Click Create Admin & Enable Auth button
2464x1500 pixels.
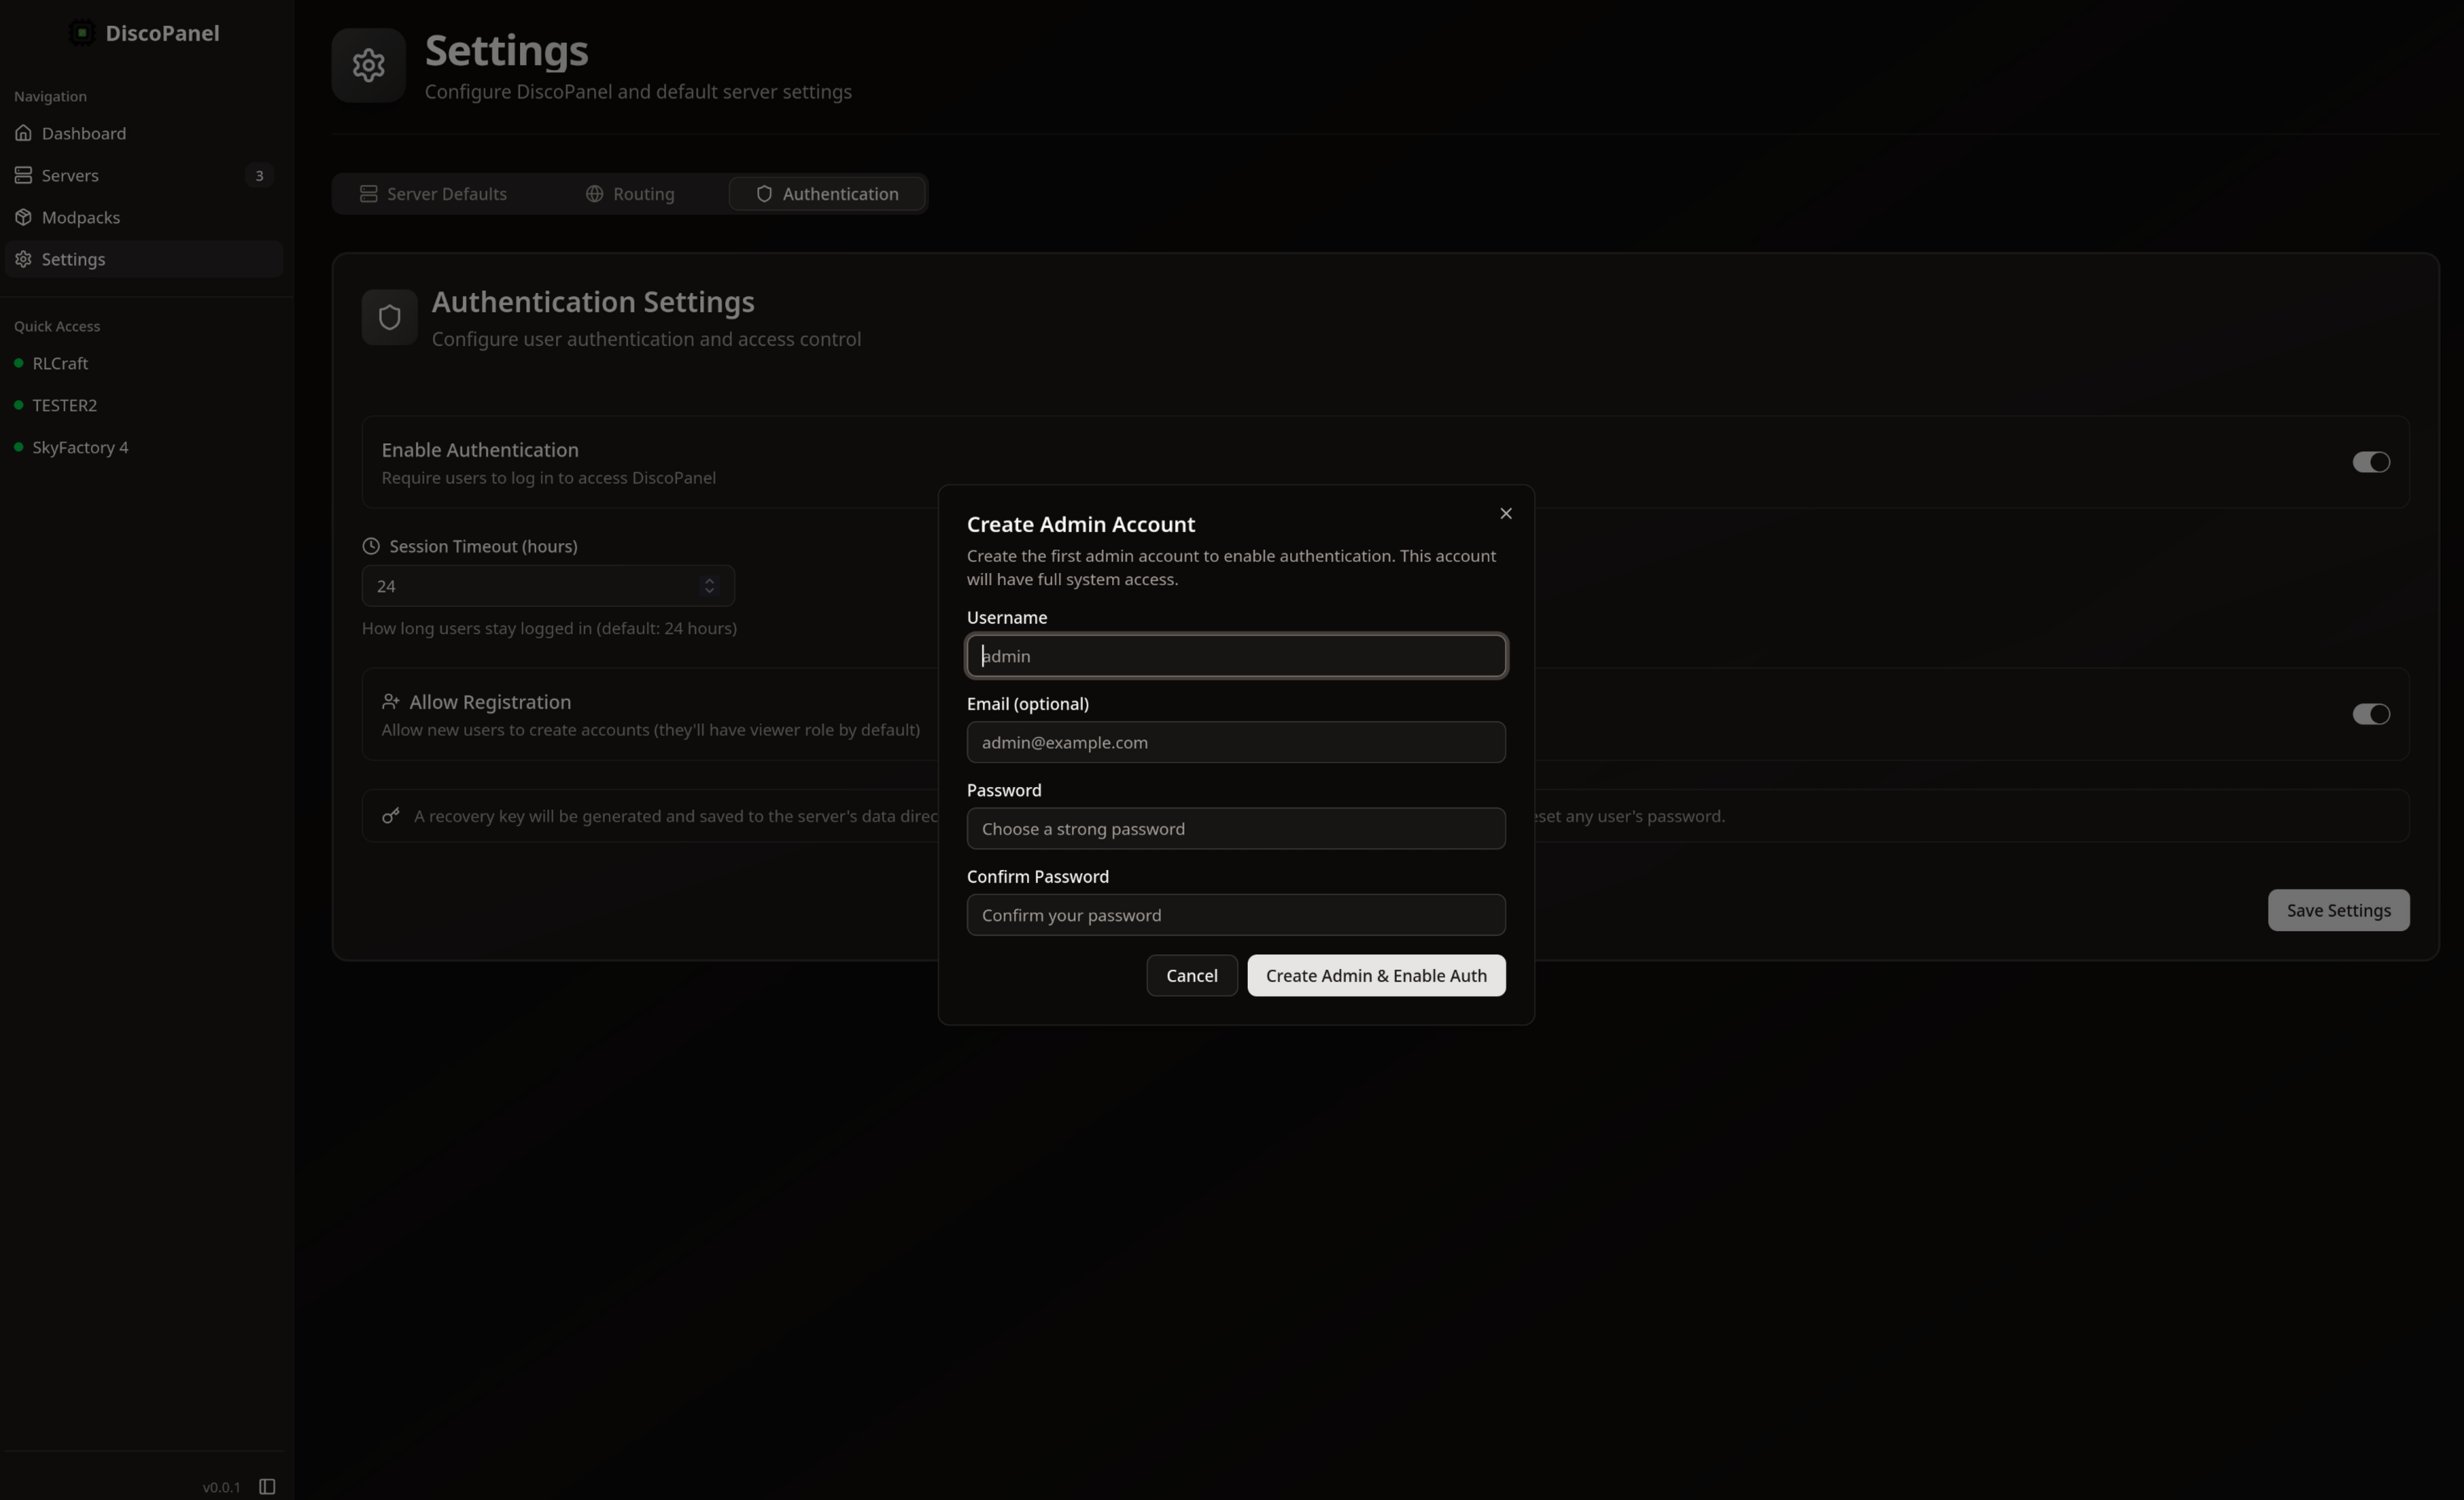(1376, 975)
